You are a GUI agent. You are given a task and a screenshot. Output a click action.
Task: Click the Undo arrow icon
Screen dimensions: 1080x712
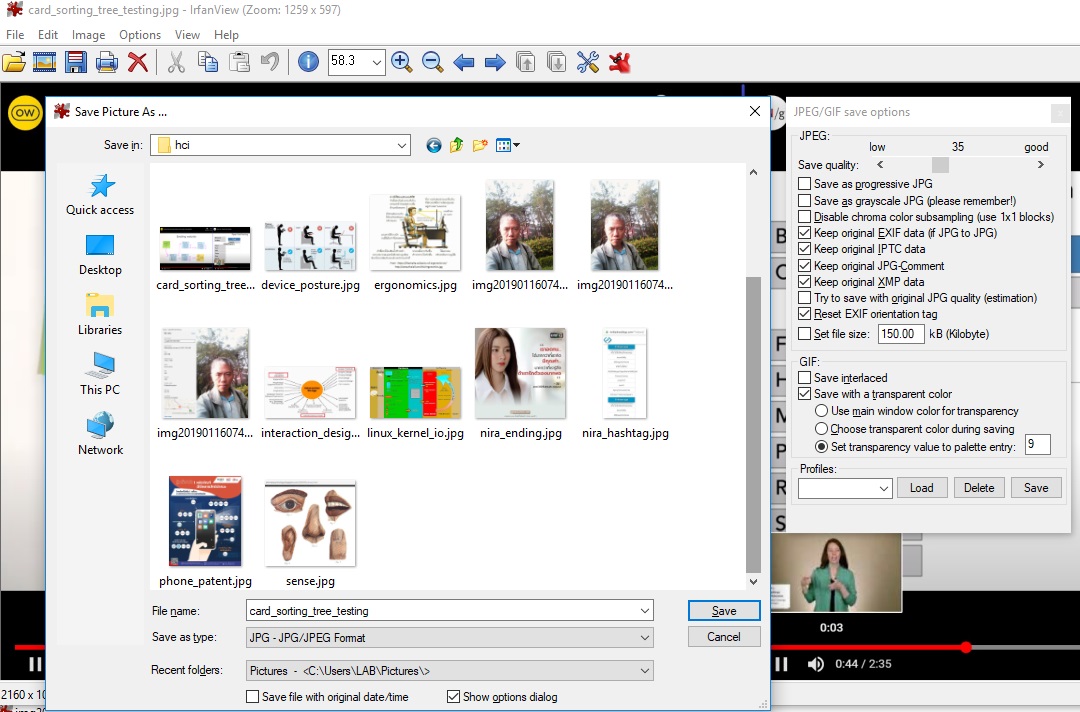coord(269,62)
